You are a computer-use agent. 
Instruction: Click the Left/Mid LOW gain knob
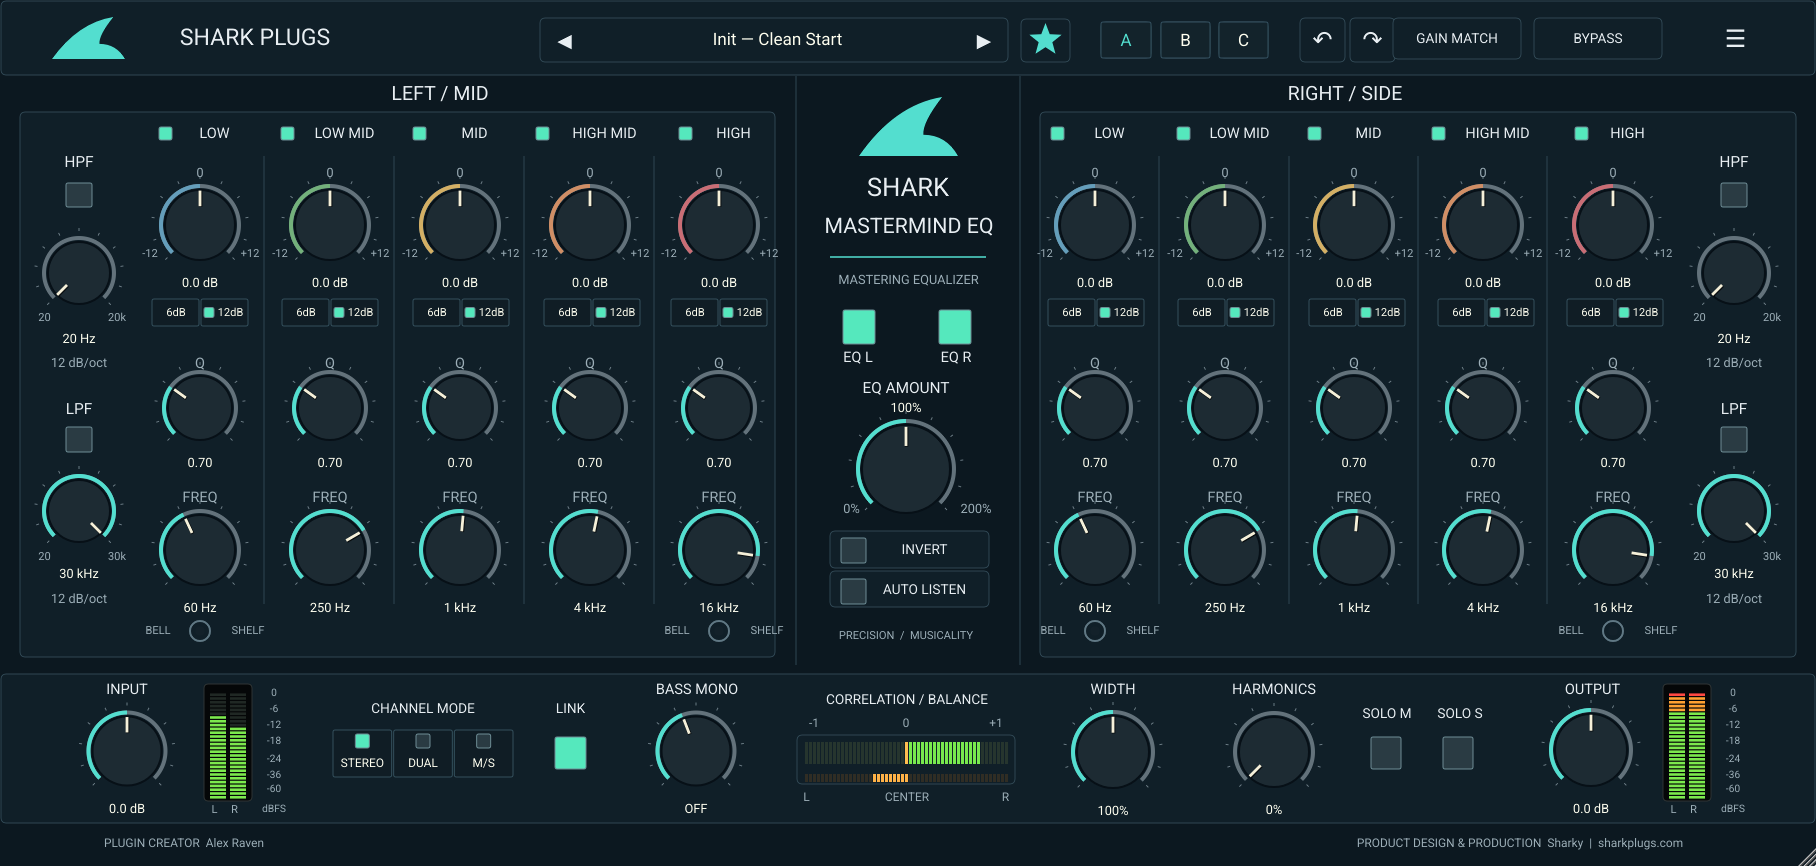pyautogui.click(x=200, y=223)
